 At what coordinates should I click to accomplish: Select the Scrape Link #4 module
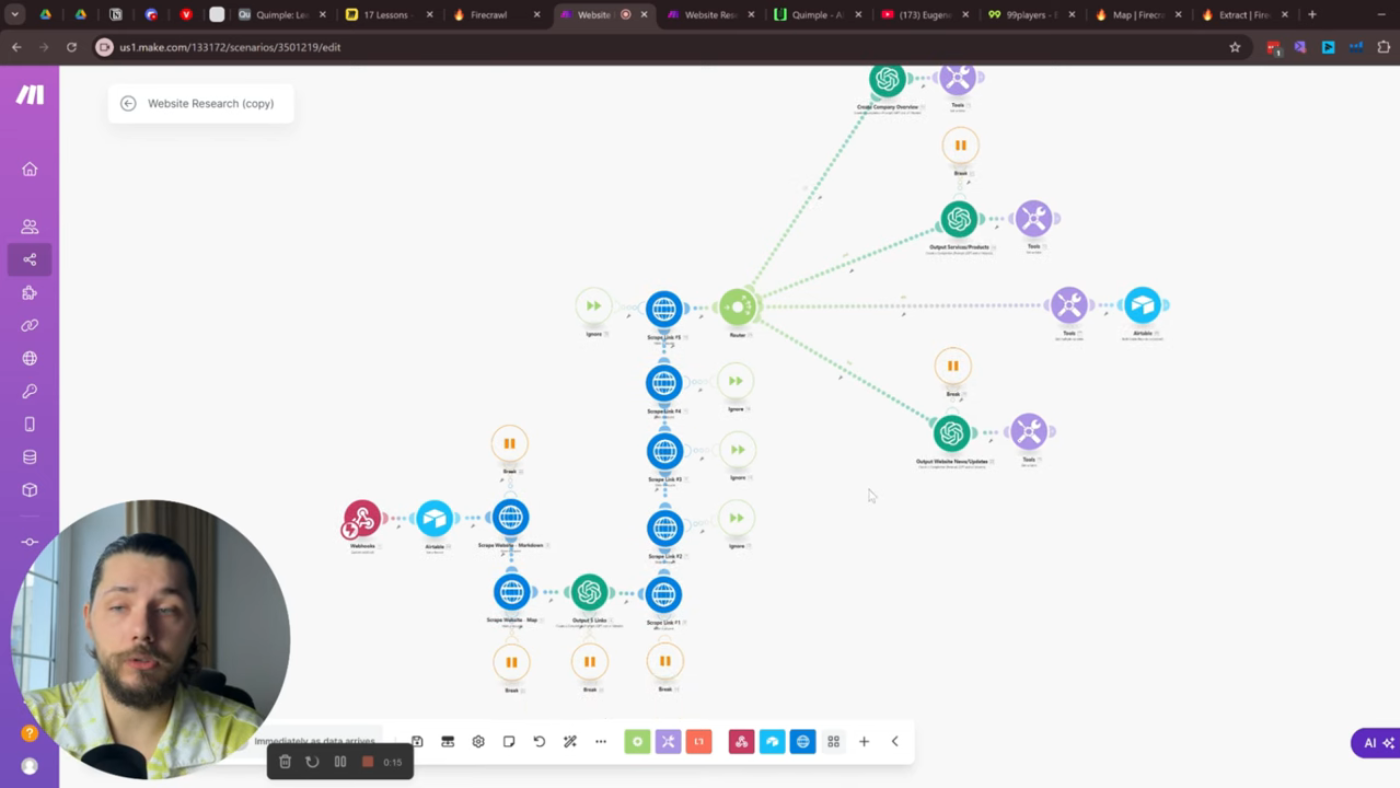[664, 383]
